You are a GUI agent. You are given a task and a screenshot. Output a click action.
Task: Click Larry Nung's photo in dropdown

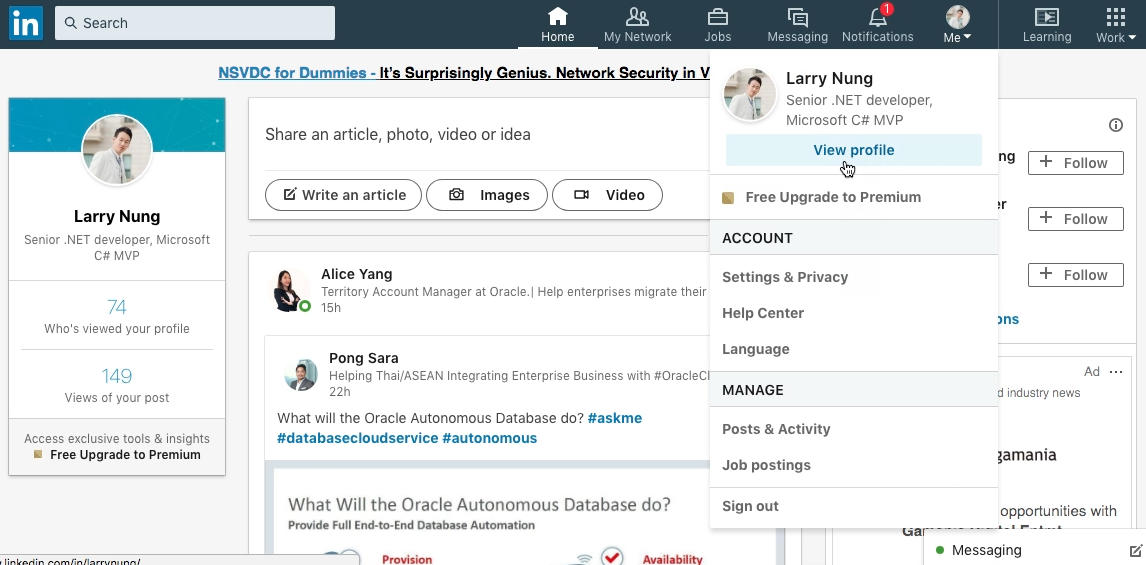pos(750,95)
